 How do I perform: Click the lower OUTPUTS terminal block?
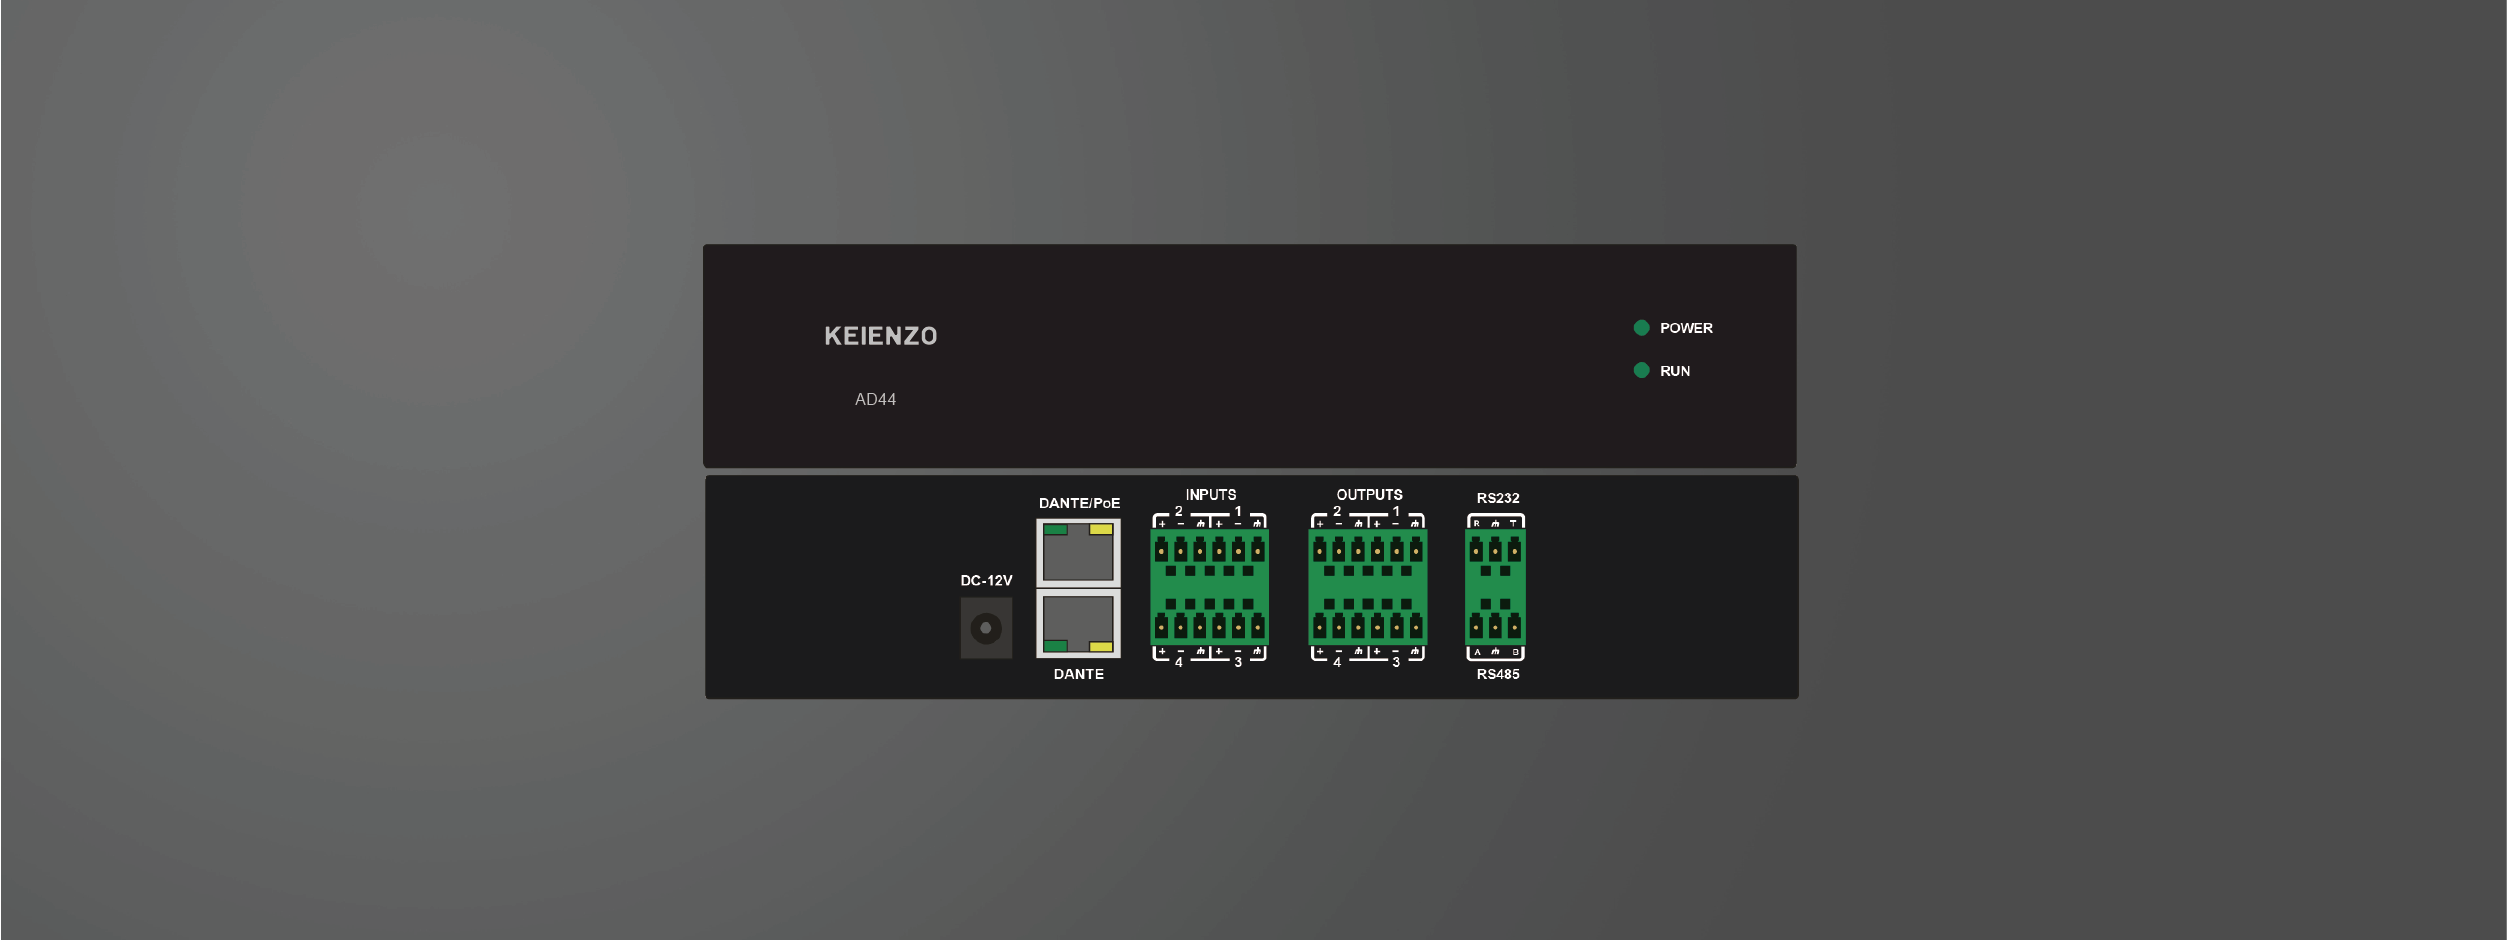(1367, 621)
